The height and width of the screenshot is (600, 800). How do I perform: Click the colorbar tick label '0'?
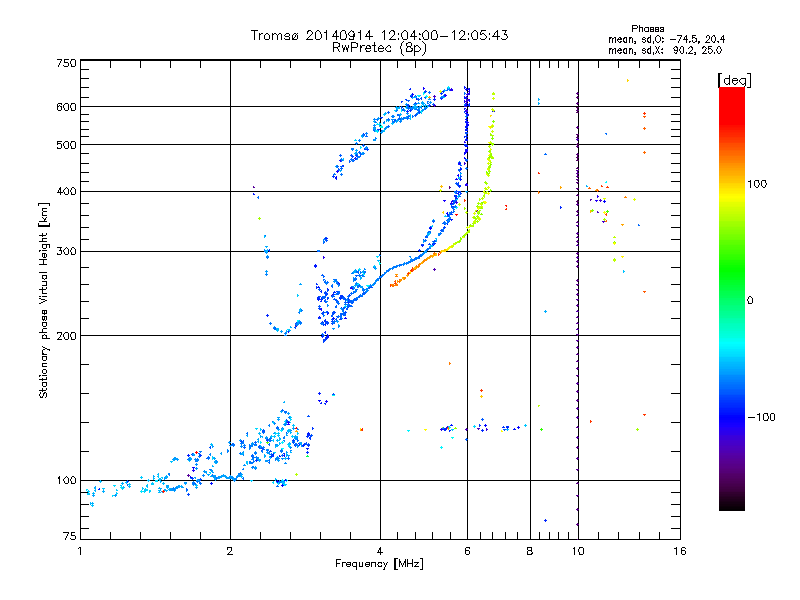coord(750,301)
